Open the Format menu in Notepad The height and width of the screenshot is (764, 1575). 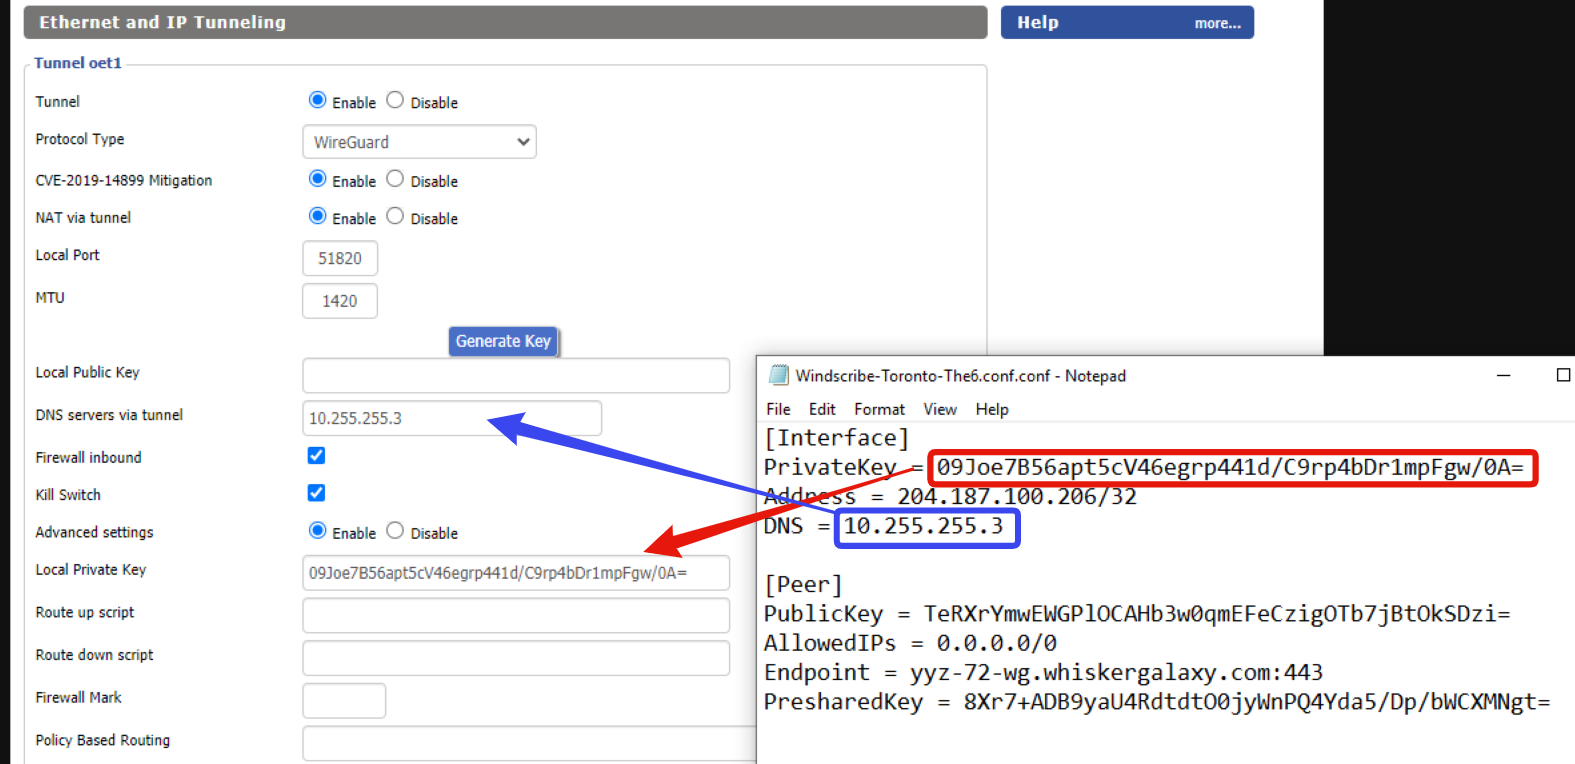click(879, 409)
